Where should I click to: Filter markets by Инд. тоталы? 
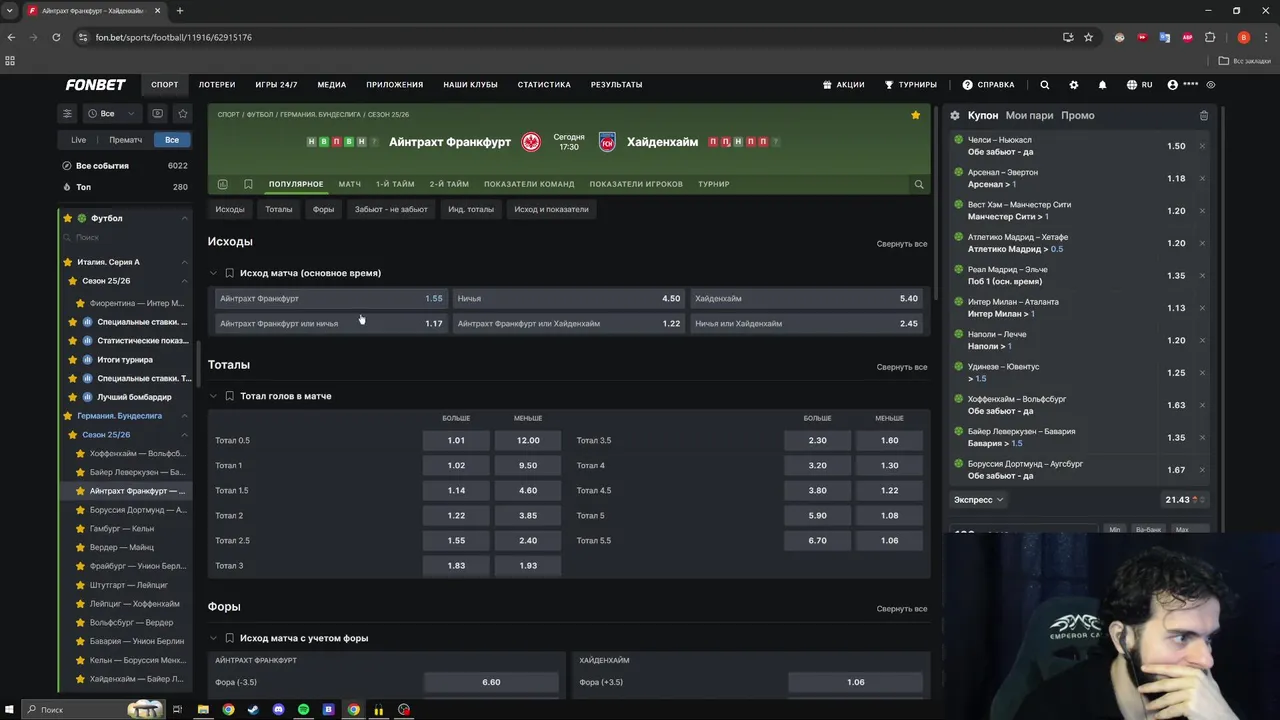(471, 209)
